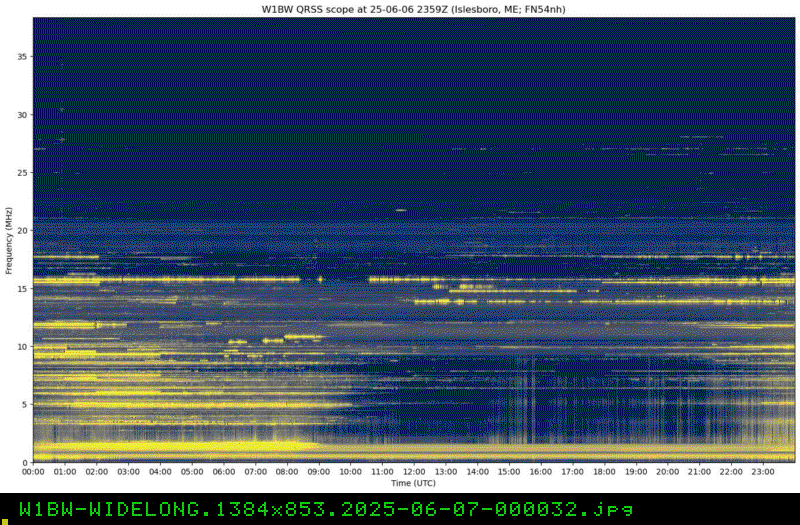The height and width of the screenshot is (525, 800).
Task: Click the 02:00 time tick label
Action: tap(96, 472)
